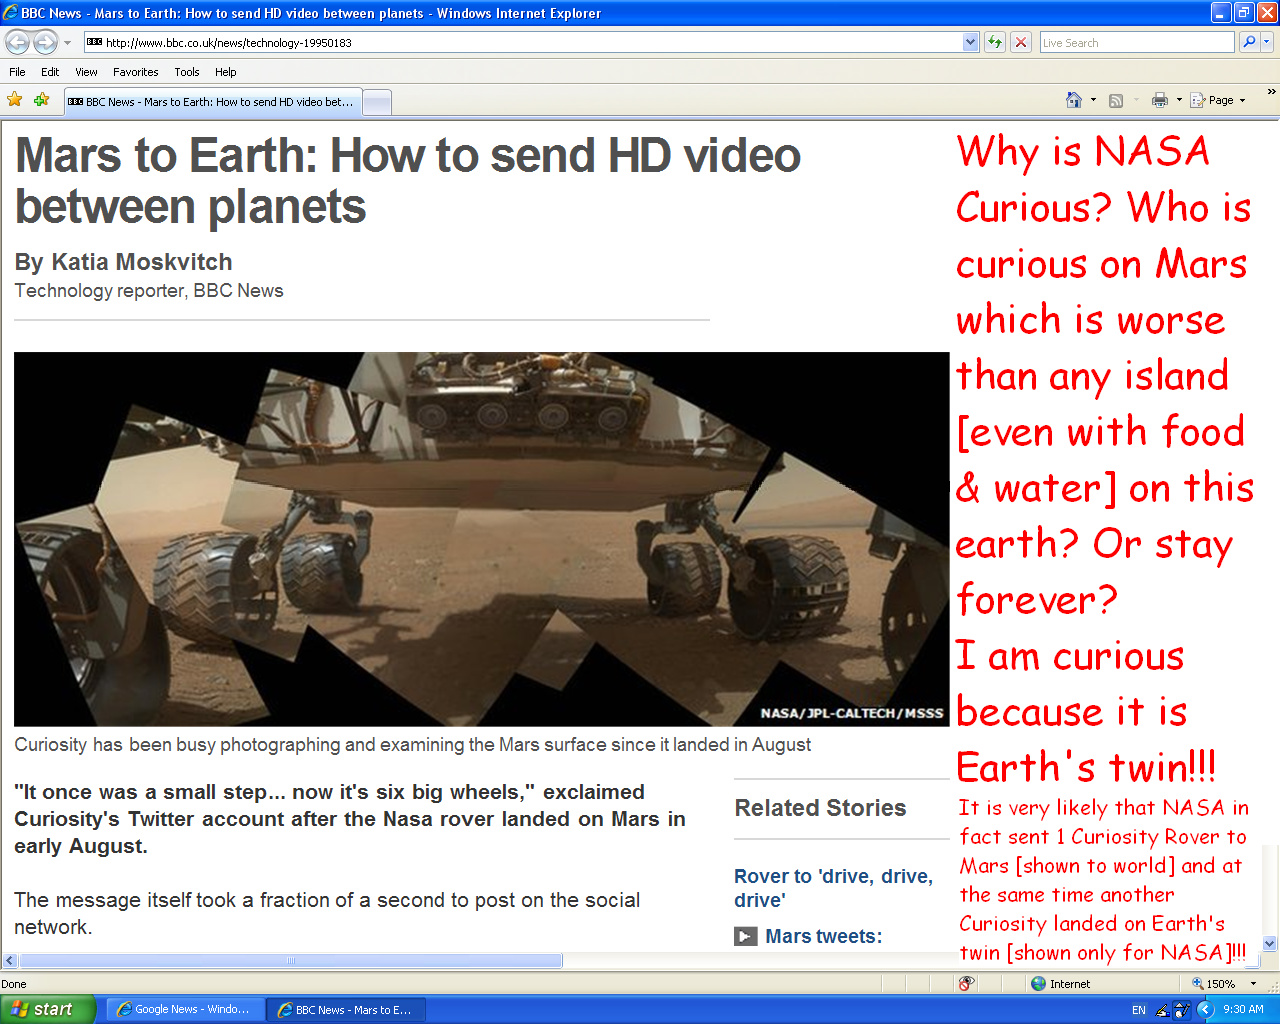This screenshot has width=1280, height=1024.
Task: Click the Technology reporter, BBC News line
Action: click(149, 291)
